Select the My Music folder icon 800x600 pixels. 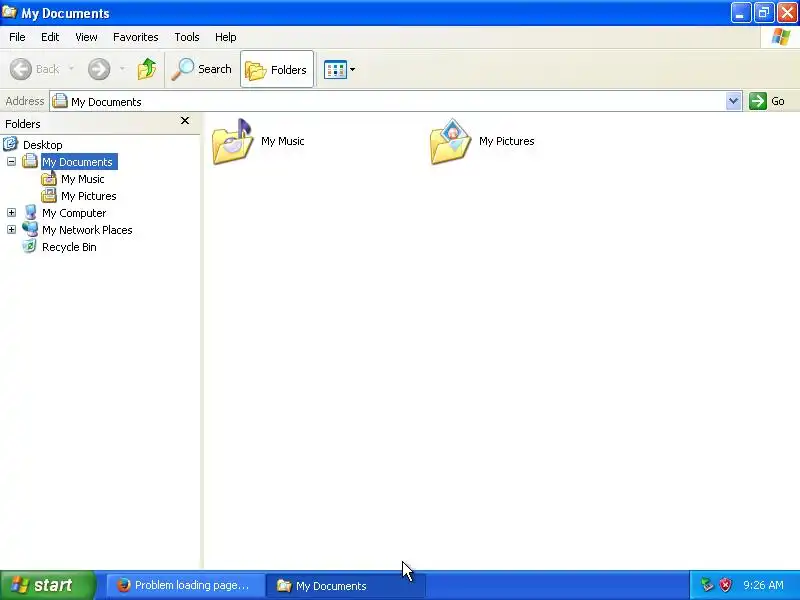point(233,141)
